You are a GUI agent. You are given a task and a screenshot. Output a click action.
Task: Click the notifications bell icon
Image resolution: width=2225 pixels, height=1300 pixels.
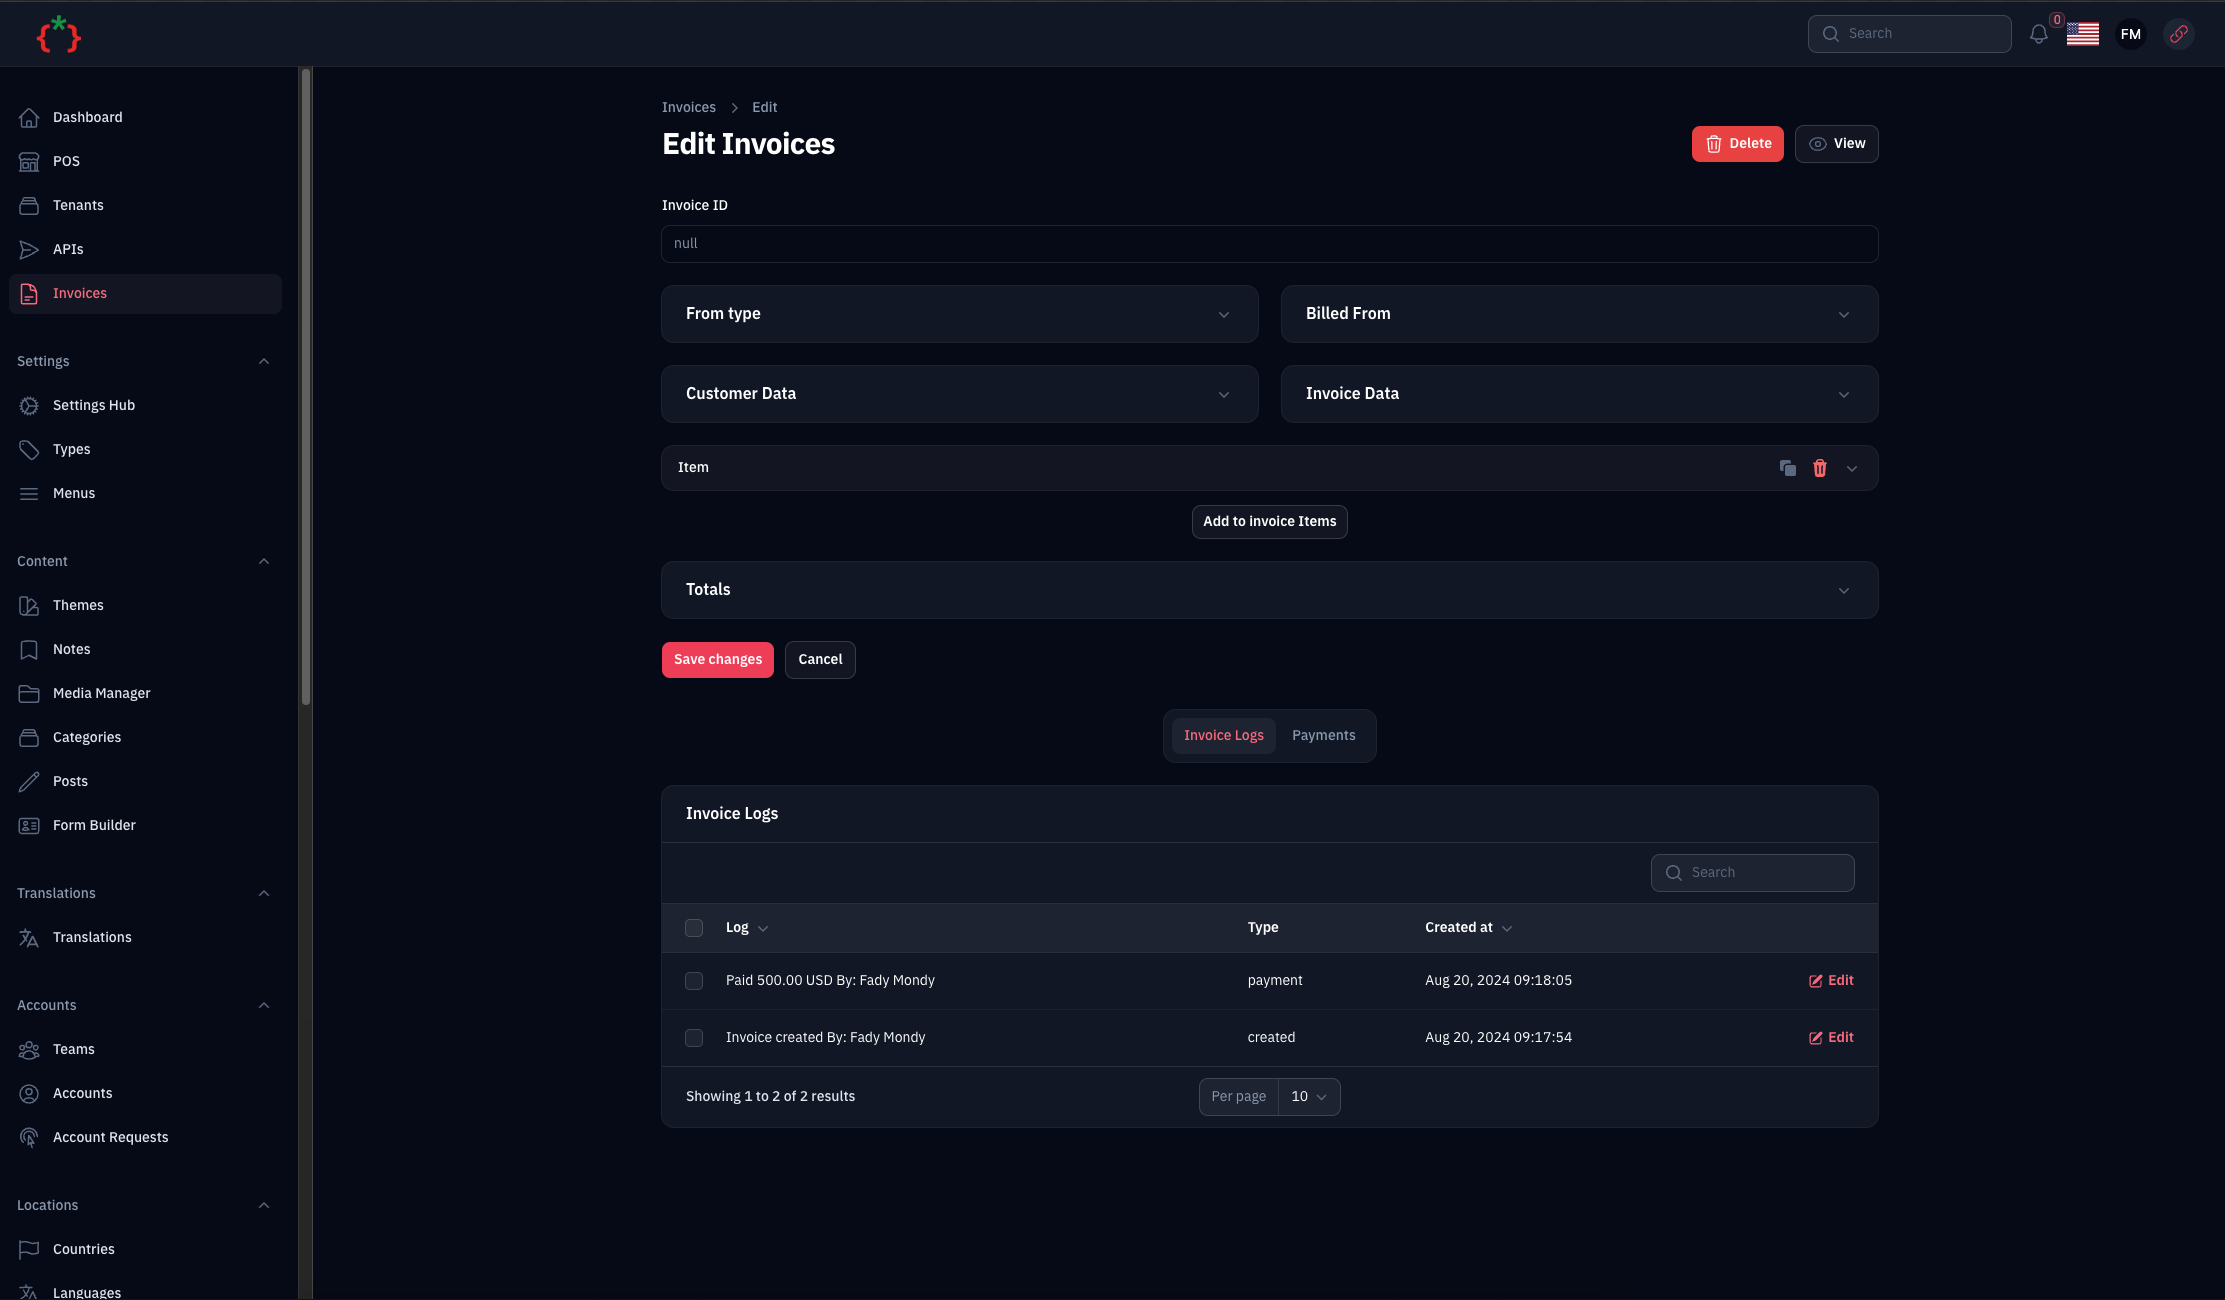(2038, 34)
